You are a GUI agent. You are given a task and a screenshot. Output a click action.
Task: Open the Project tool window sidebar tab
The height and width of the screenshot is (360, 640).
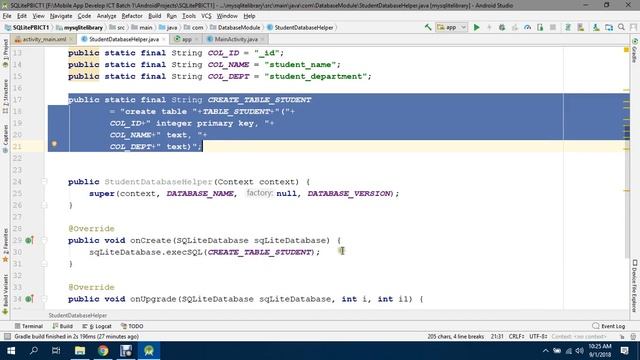(x=5, y=53)
